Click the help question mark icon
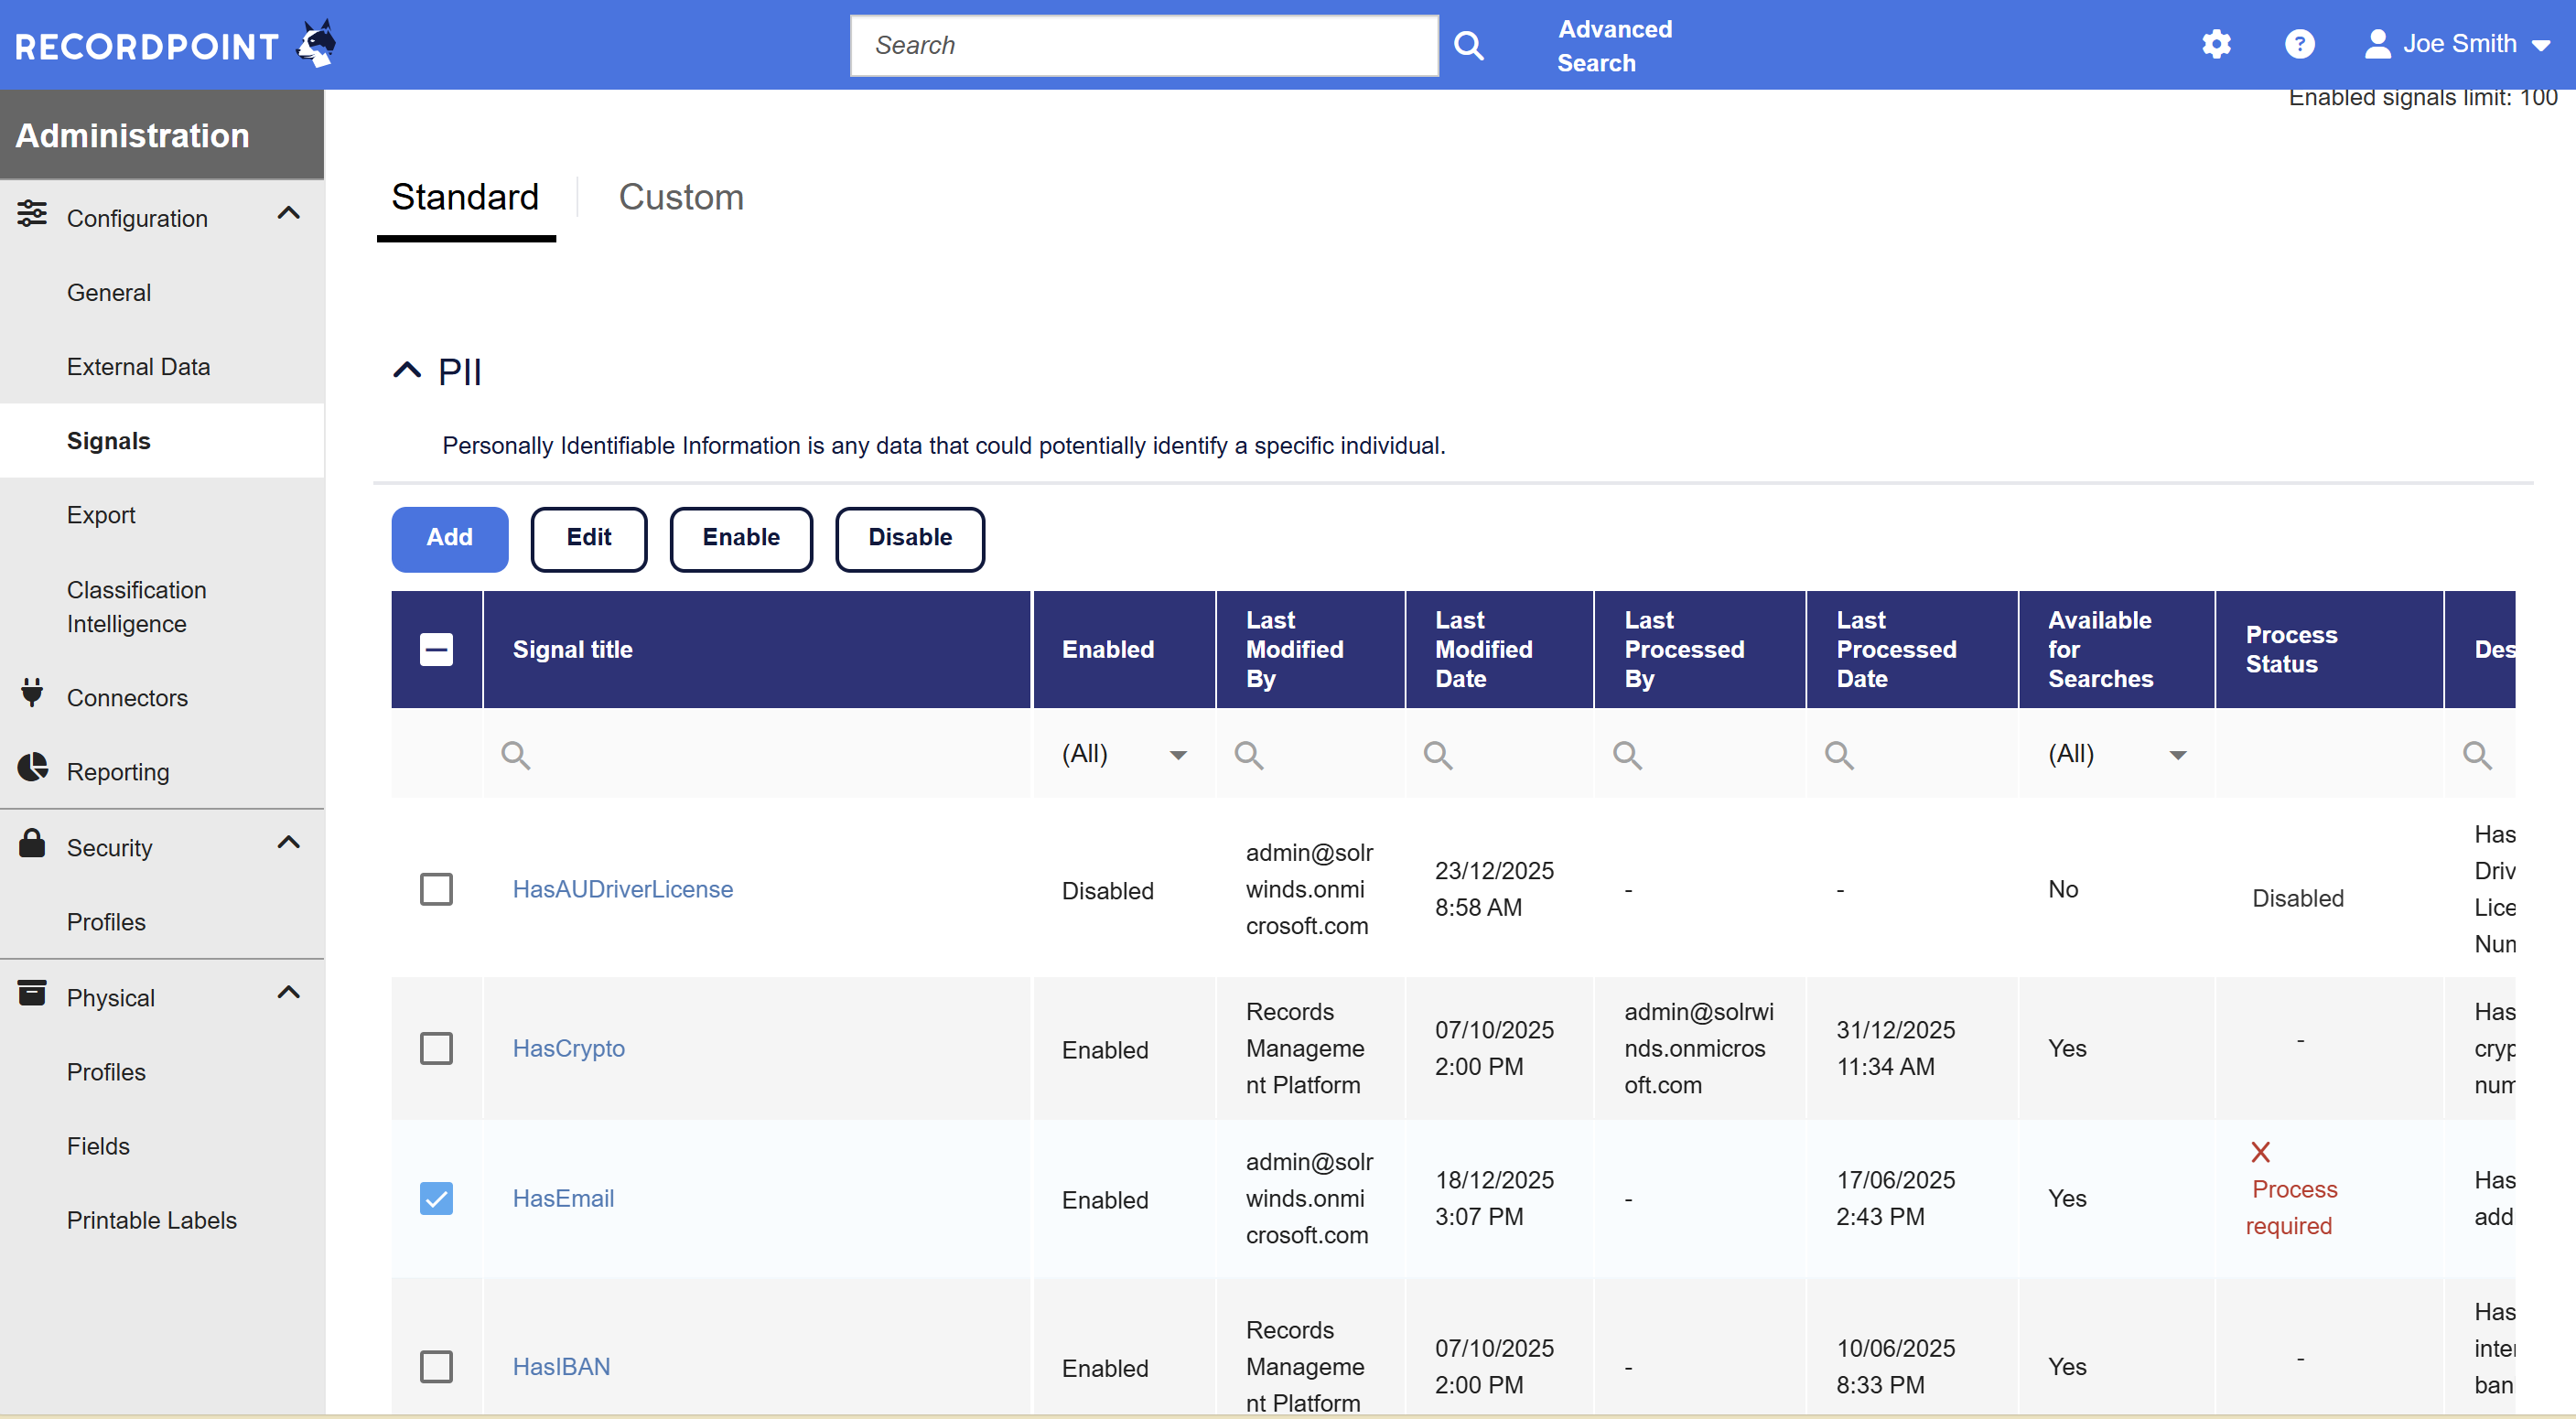The width and height of the screenshot is (2576, 1419). pyautogui.click(x=2299, y=44)
